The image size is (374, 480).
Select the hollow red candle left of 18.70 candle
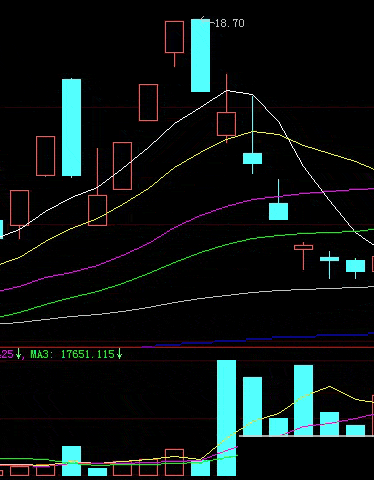[x=174, y=37]
